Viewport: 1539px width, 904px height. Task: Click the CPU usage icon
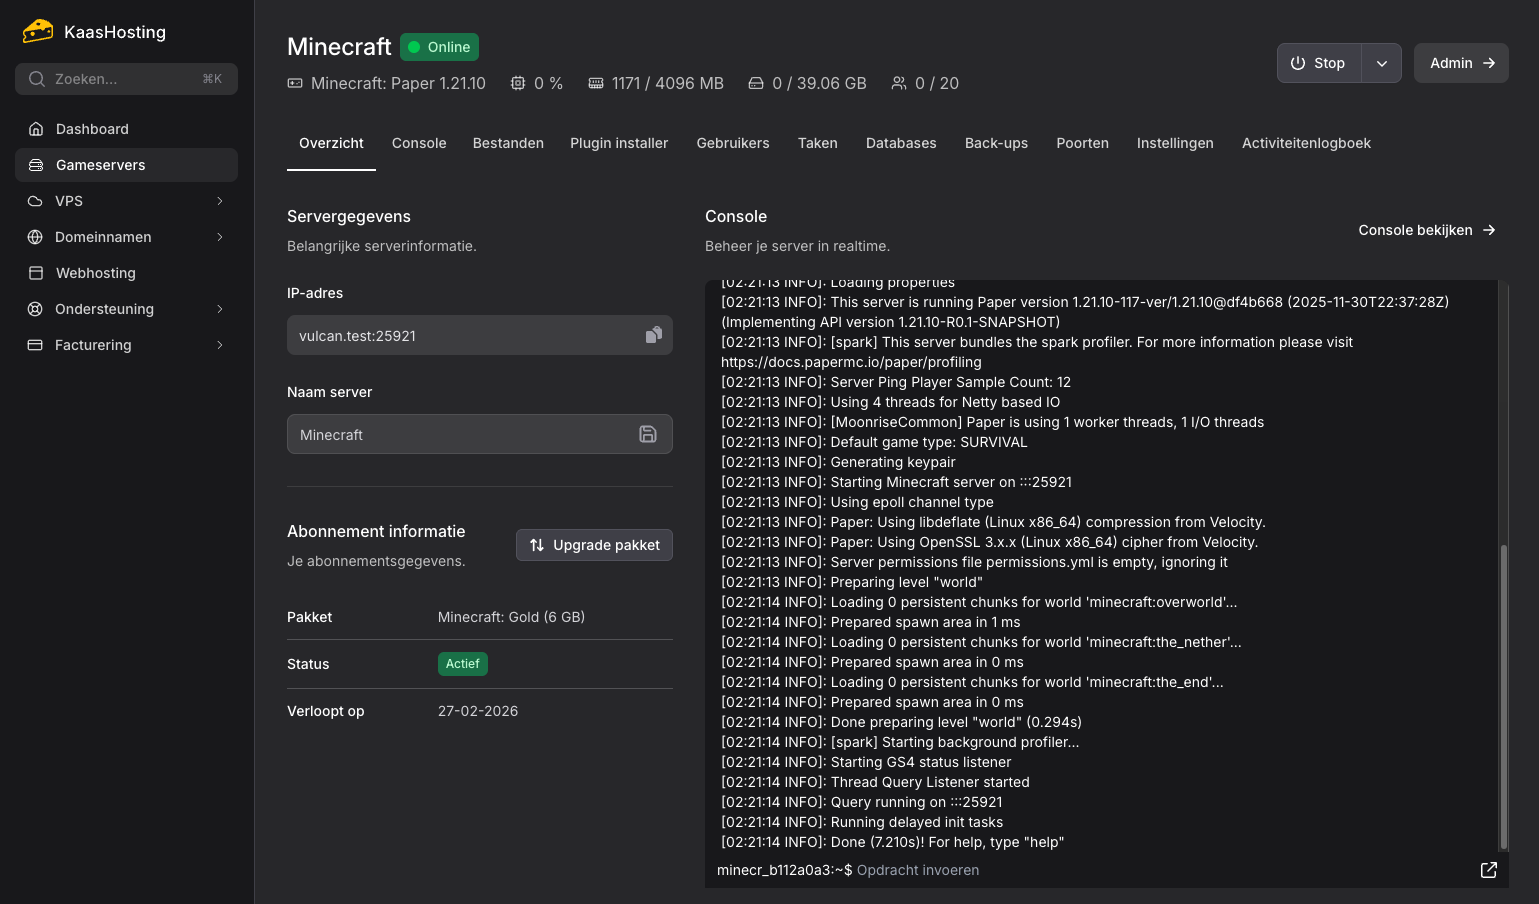518,83
